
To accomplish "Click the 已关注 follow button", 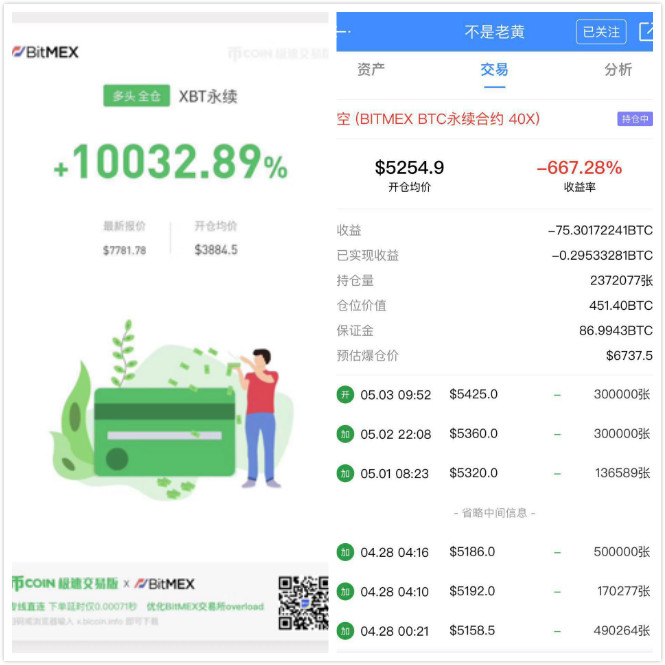I will click(x=601, y=32).
